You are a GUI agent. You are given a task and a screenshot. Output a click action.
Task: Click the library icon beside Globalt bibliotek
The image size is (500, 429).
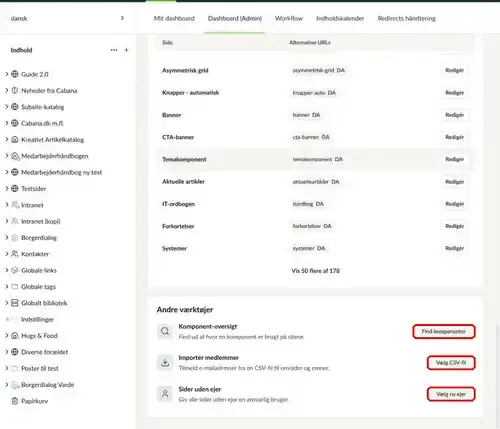click(15, 303)
